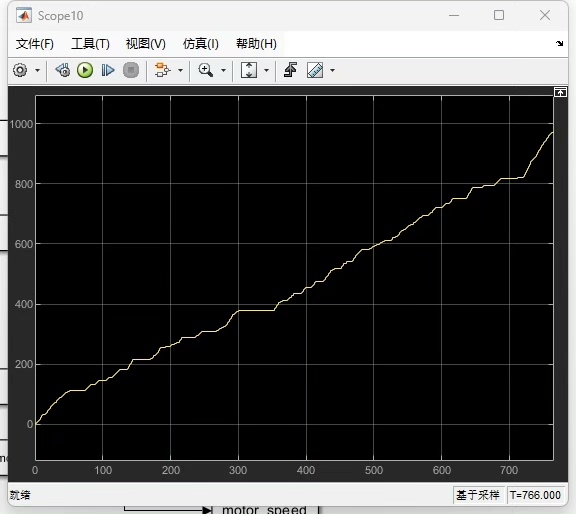Click the 基于采样 status bar entry
Viewport: 576px width, 514px height.
pyautogui.click(x=478, y=495)
